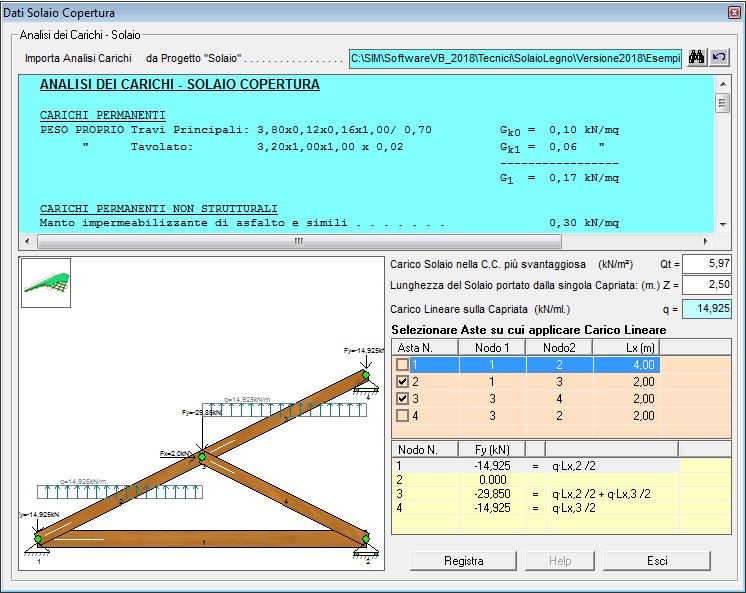Uncheck the checkbox for Asta 2
The image size is (746, 593).
402,382
